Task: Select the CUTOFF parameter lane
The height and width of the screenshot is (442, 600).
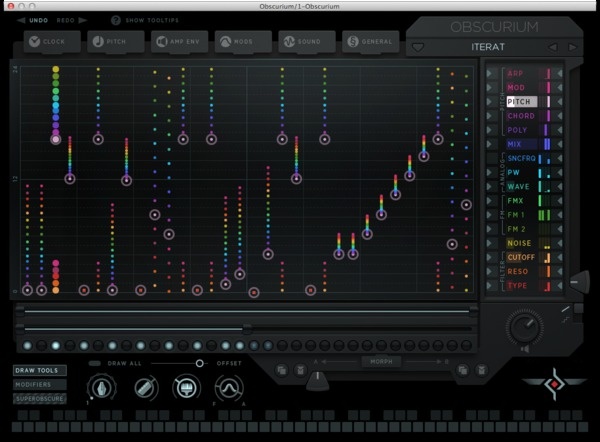Action: point(521,257)
